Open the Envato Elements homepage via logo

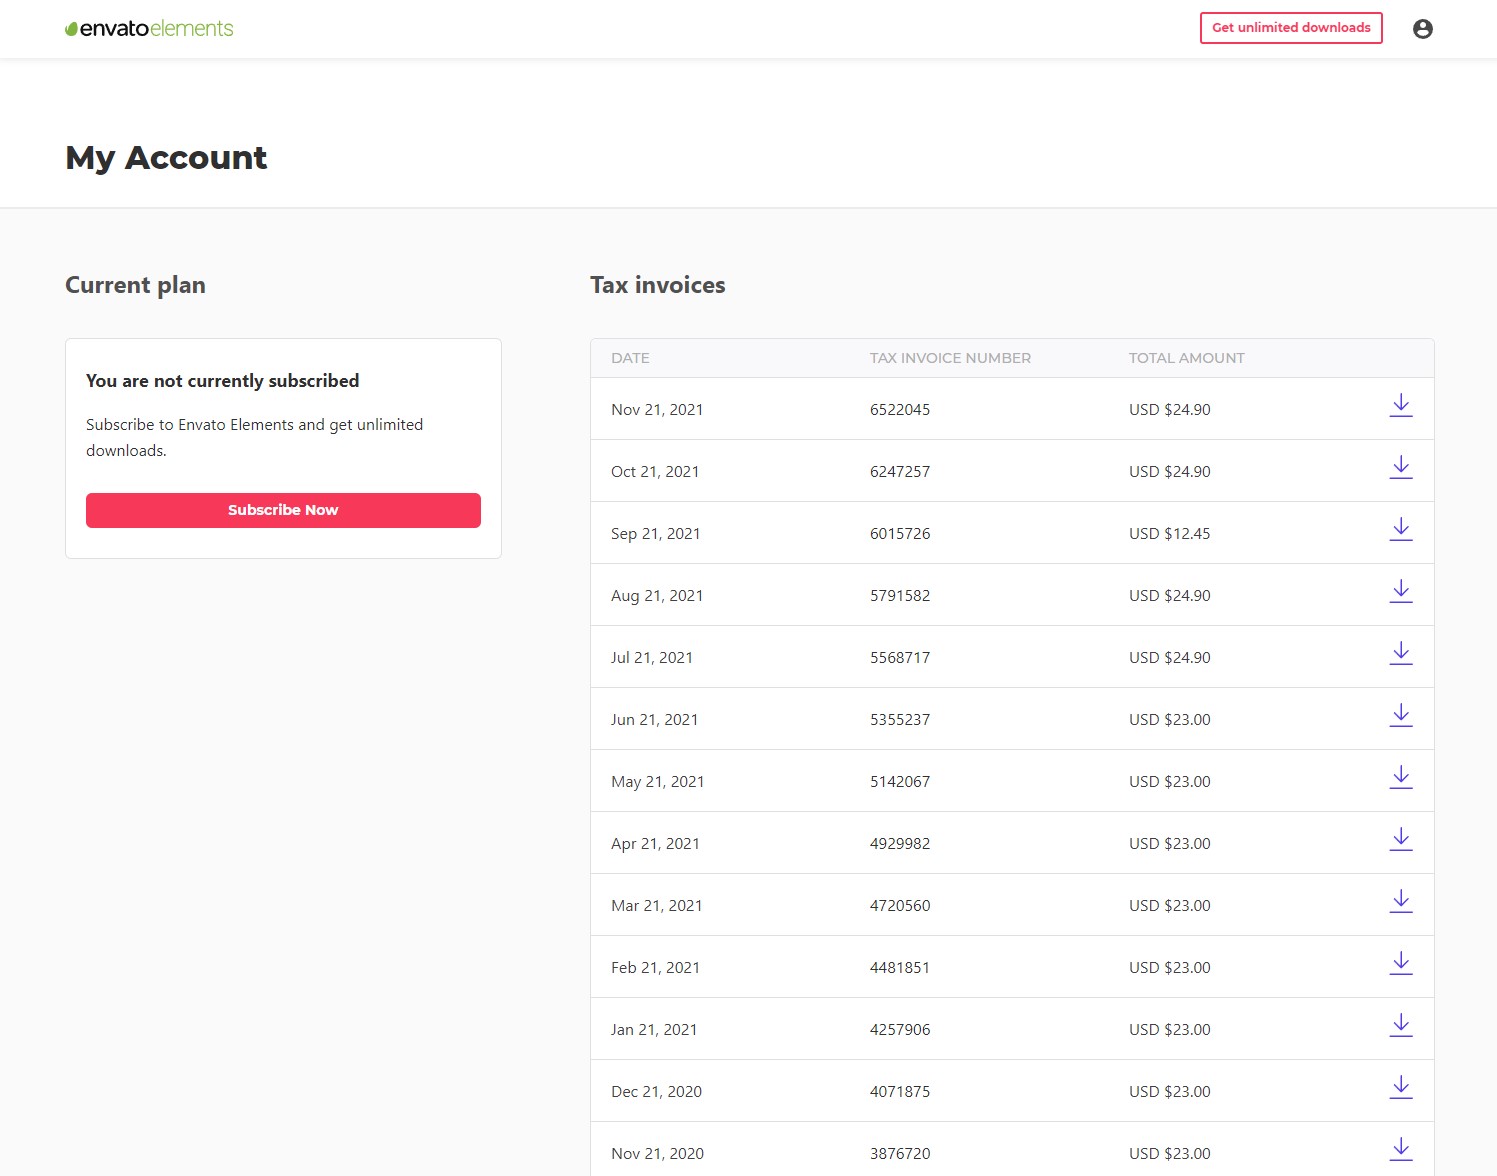click(x=148, y=28)
